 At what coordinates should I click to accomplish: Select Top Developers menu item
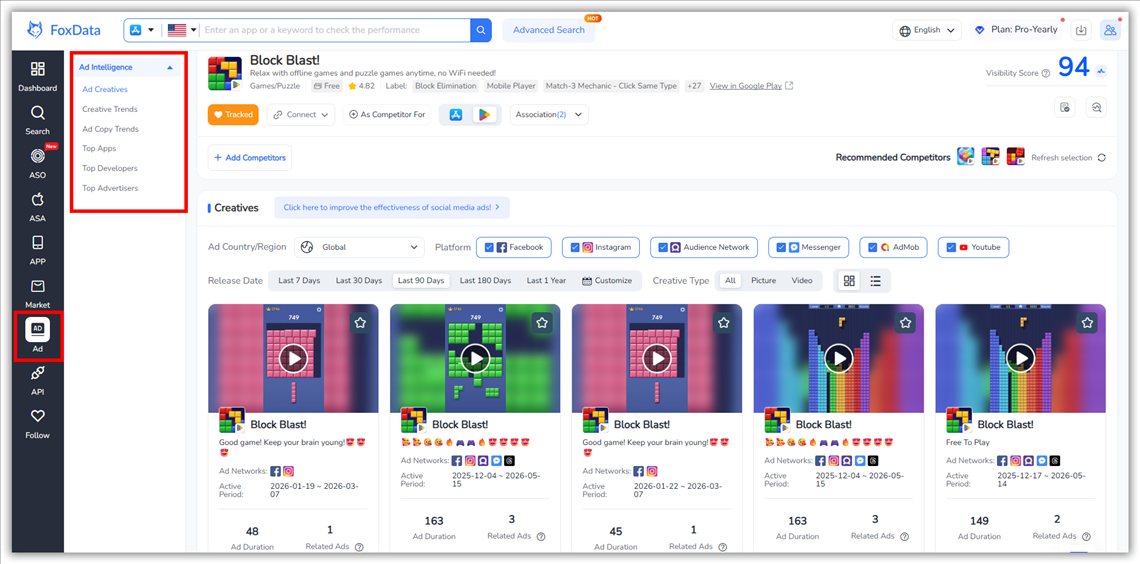click(x=110, y=168)
